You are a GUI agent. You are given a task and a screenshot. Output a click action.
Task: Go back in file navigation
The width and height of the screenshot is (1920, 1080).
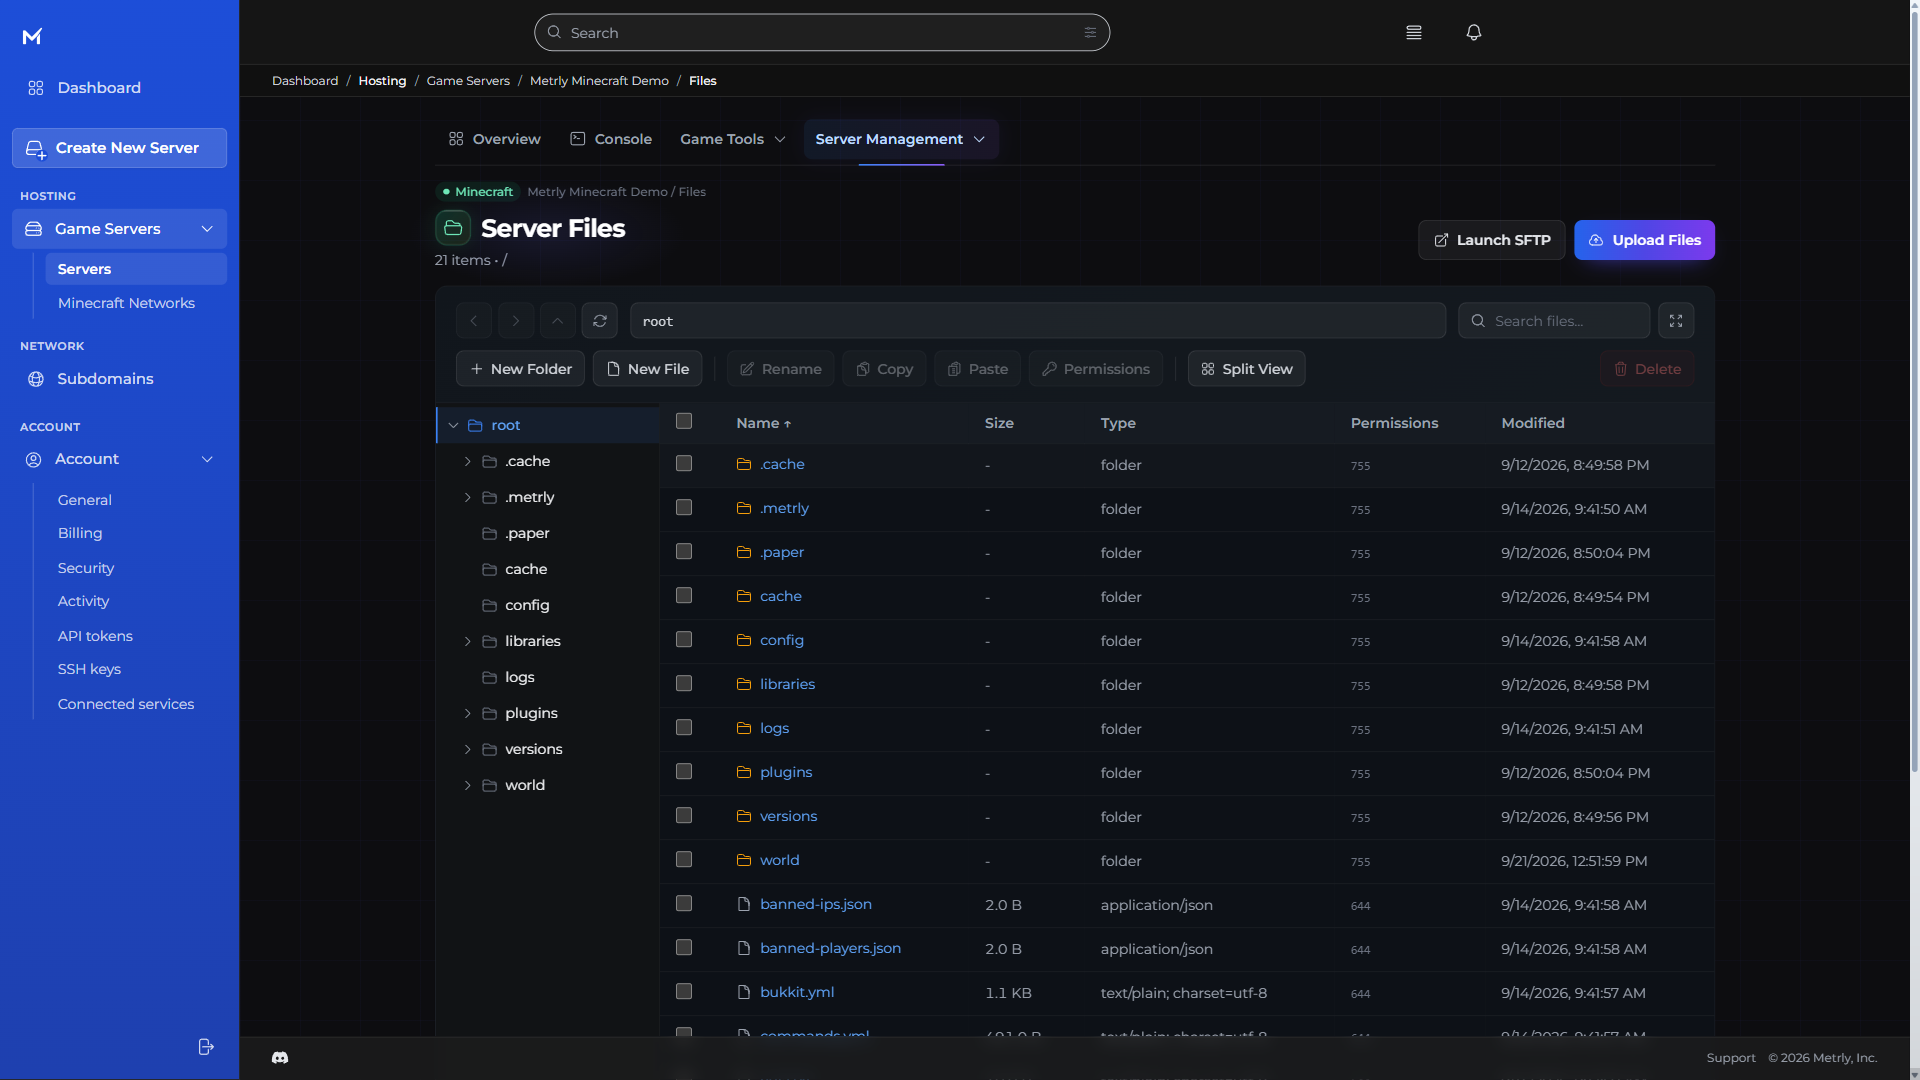474,321
